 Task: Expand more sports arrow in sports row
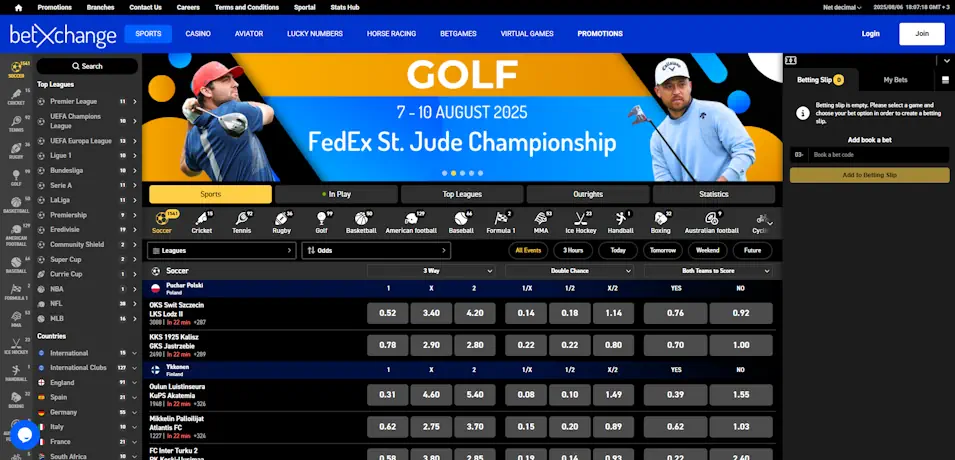pyautogui.click(x=770, y=224)
